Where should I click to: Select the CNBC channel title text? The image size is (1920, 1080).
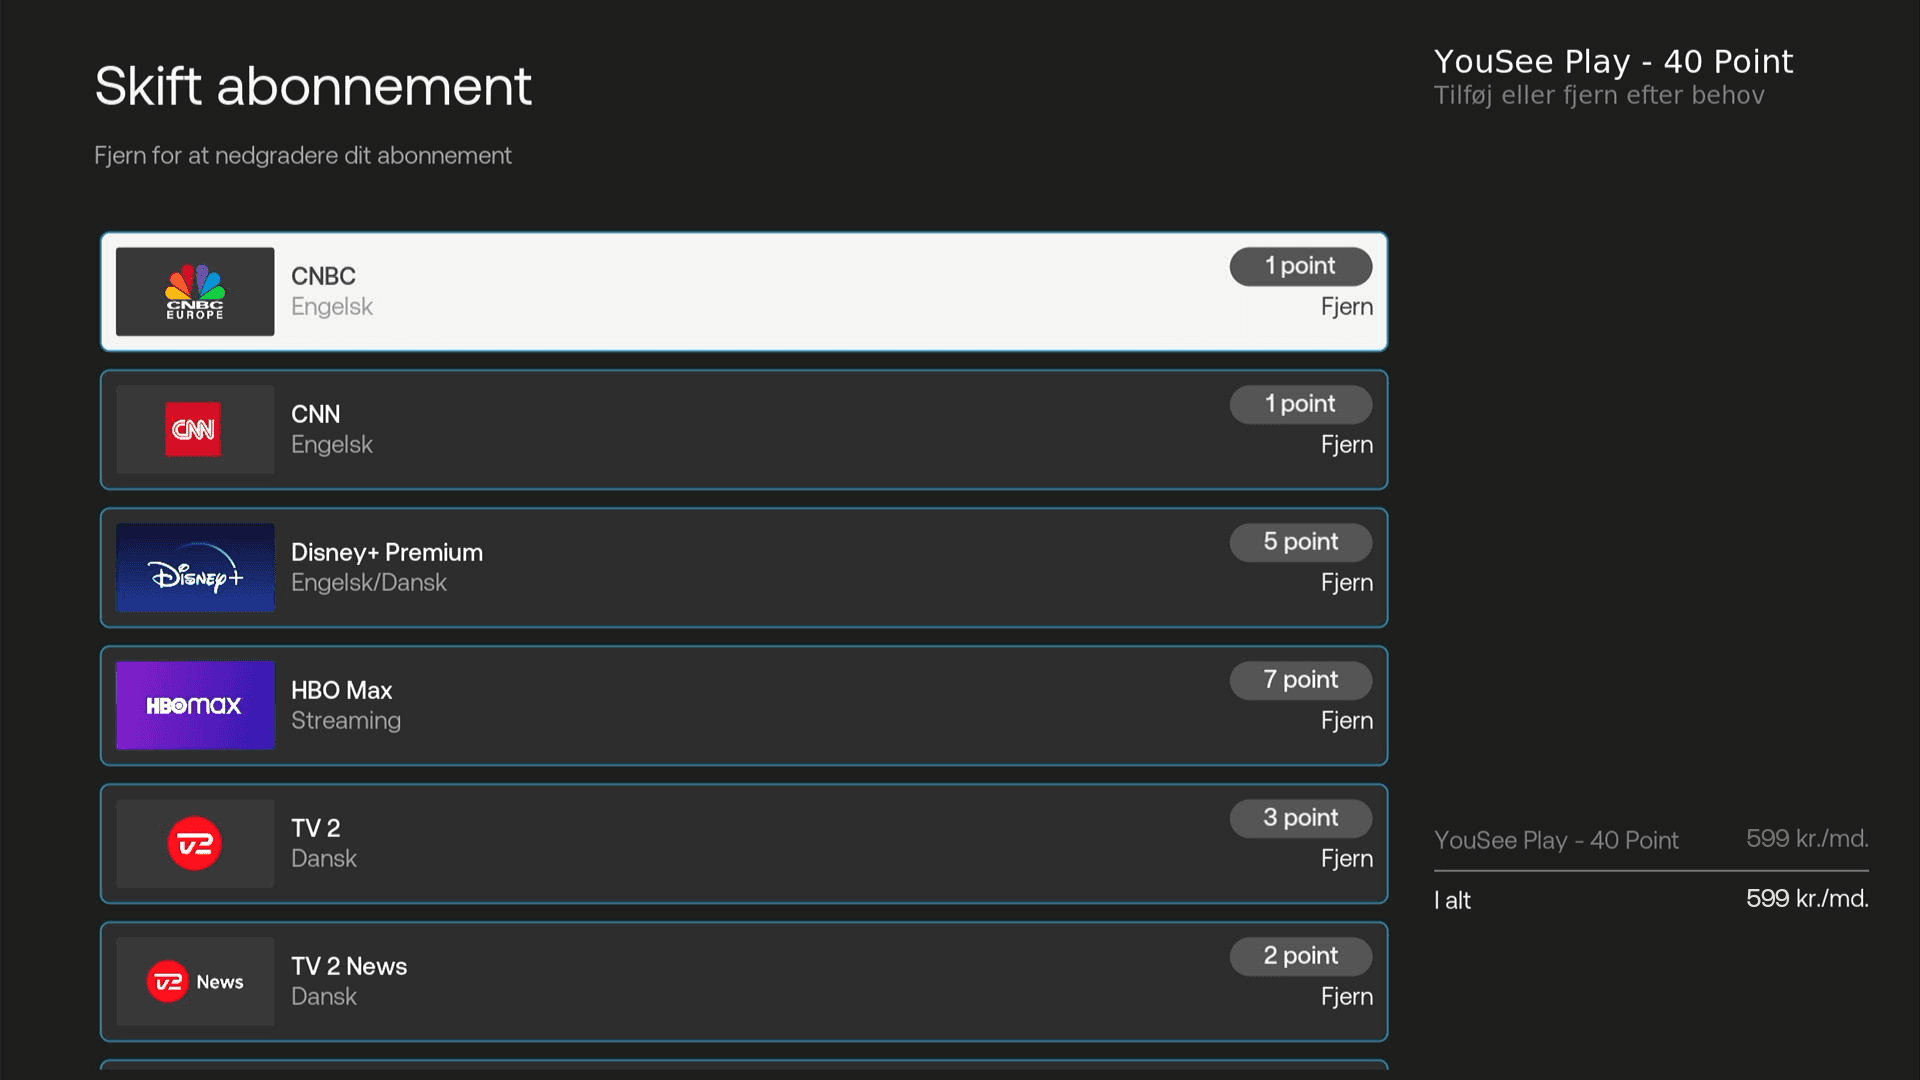click(x=323, y=276)
